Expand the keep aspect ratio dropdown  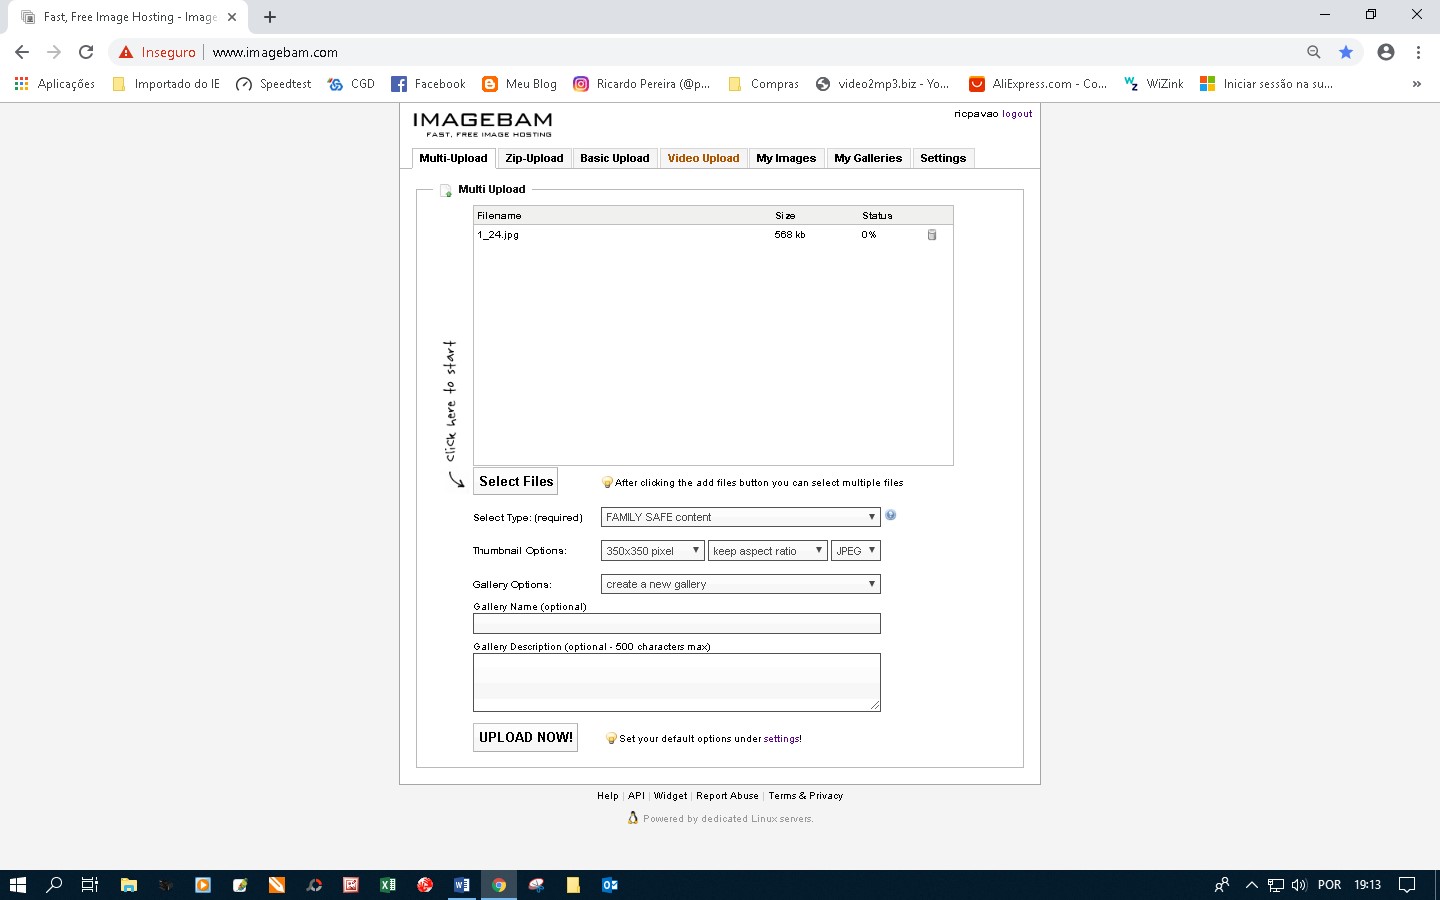pyautogui.click(x=768, y=551)
